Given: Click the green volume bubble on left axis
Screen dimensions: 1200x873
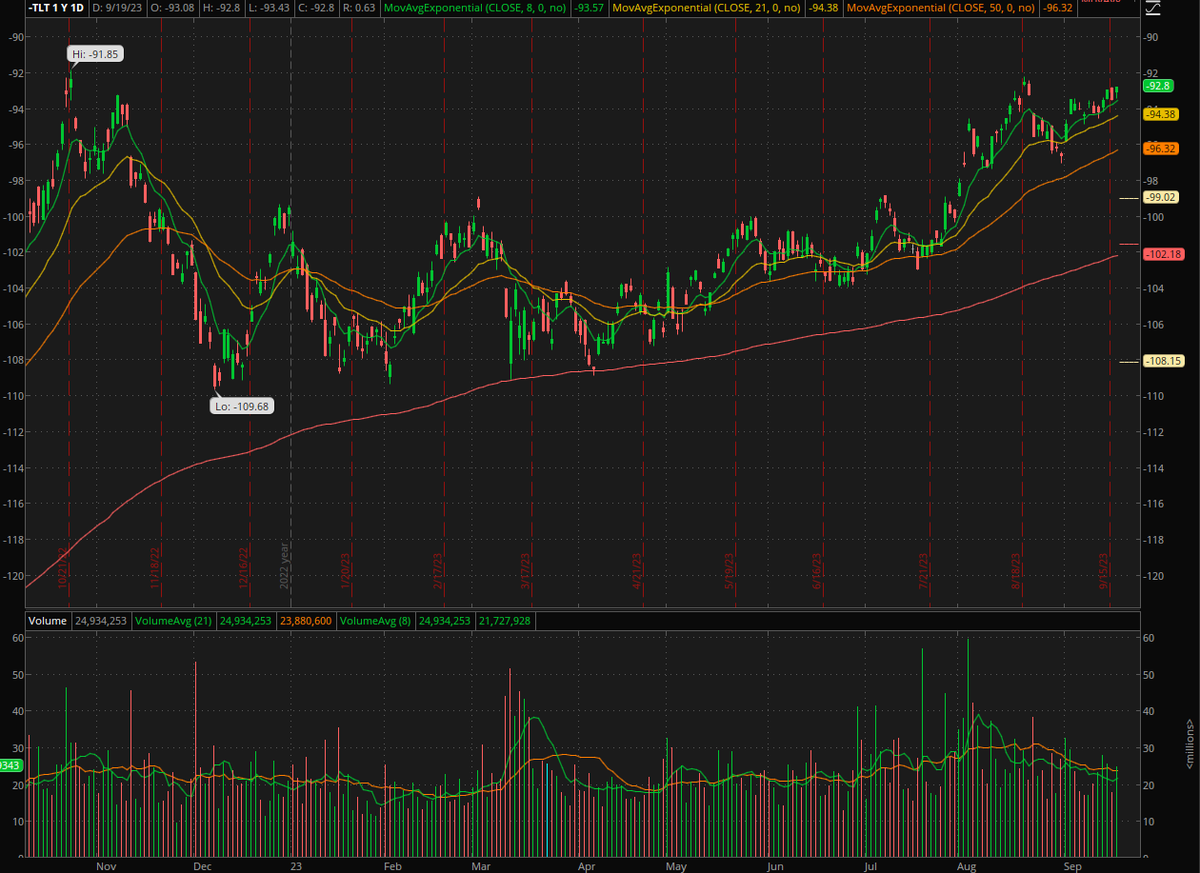Looking at the screenshot, I should 10,765.
